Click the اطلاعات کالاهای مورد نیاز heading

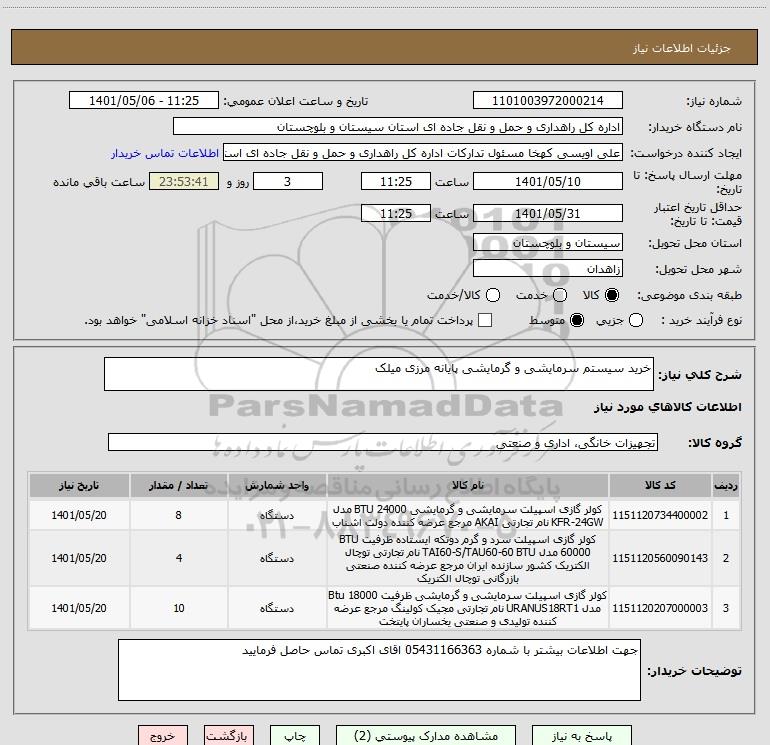coord(668,407)
